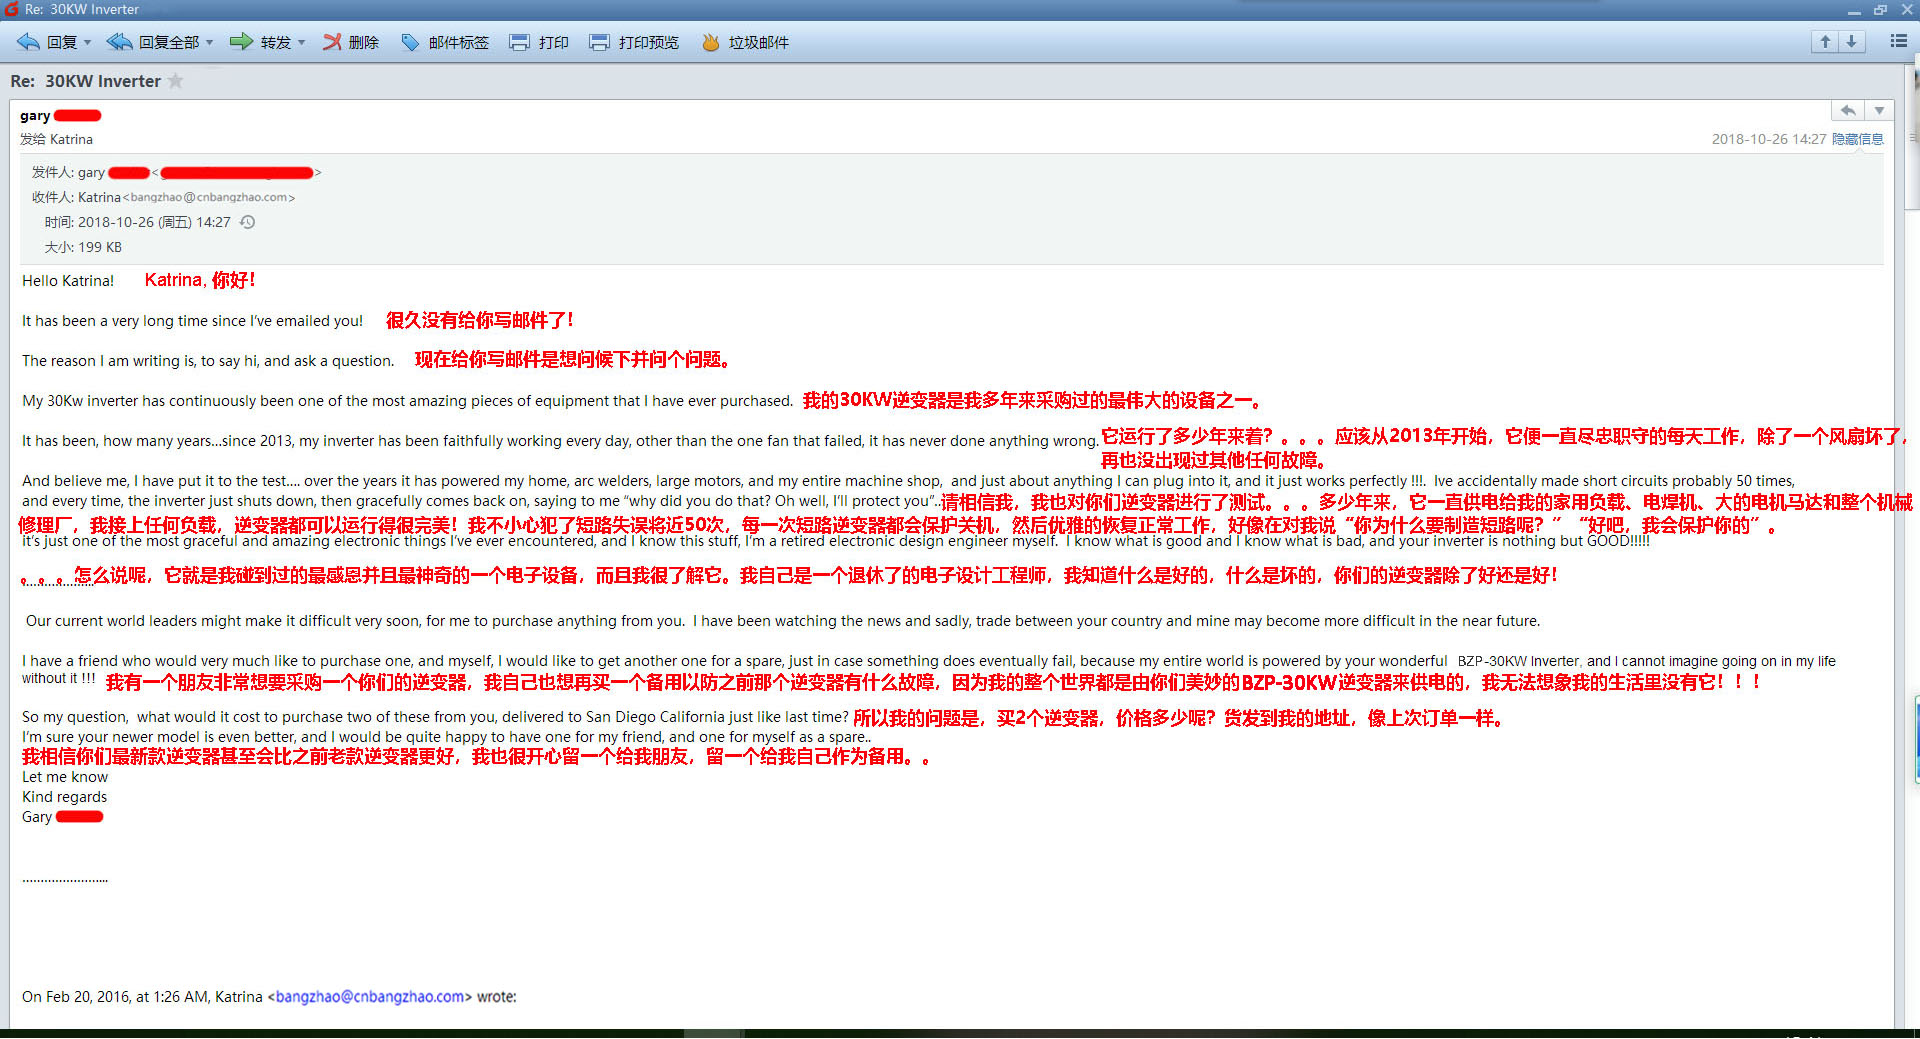Open the list view menu icon
Screen dimensions: 1920x1039
tap(1898, 41)
